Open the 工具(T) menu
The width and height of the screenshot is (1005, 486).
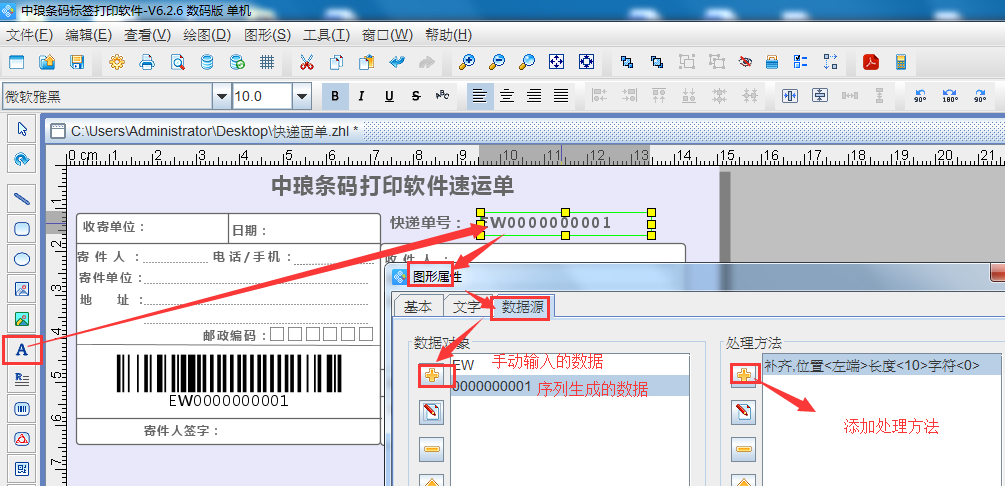[x=327, y=35]
